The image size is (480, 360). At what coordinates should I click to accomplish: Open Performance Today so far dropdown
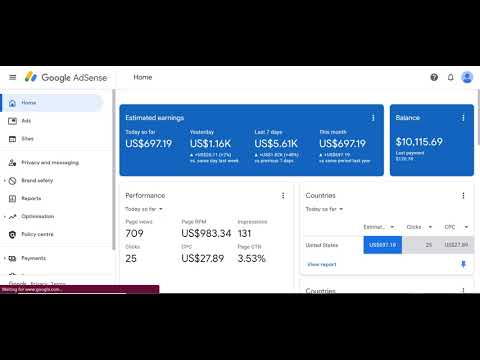(x=144, y=209)
